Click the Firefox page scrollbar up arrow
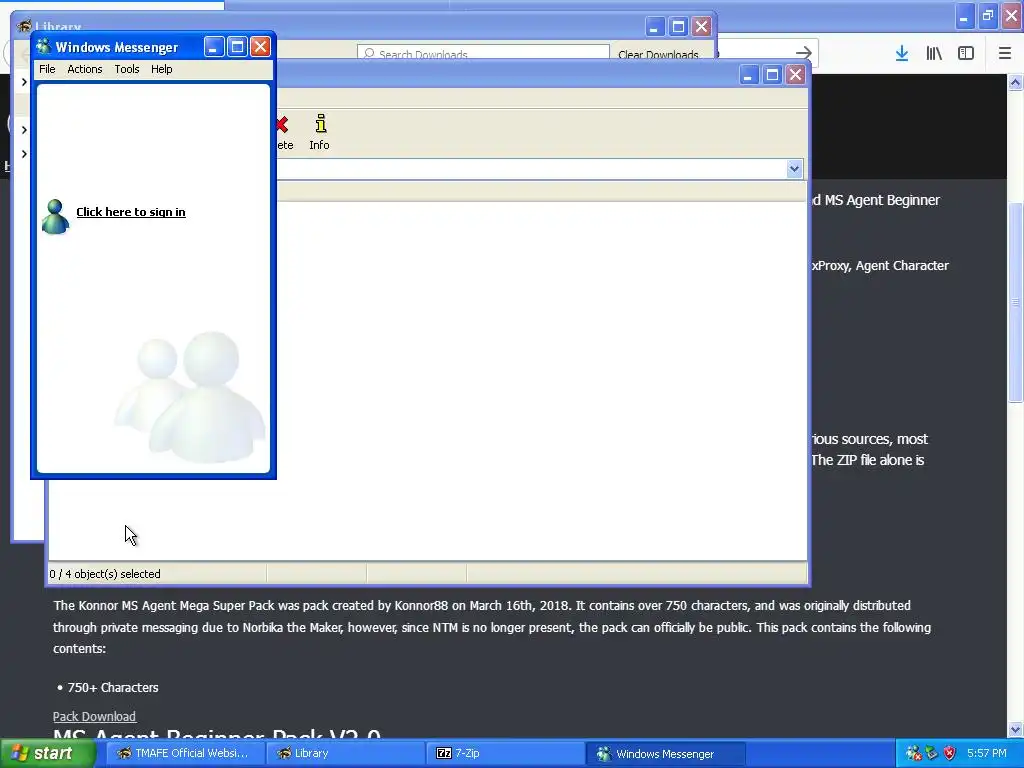1024x768 pixels. click(1016, 82)
